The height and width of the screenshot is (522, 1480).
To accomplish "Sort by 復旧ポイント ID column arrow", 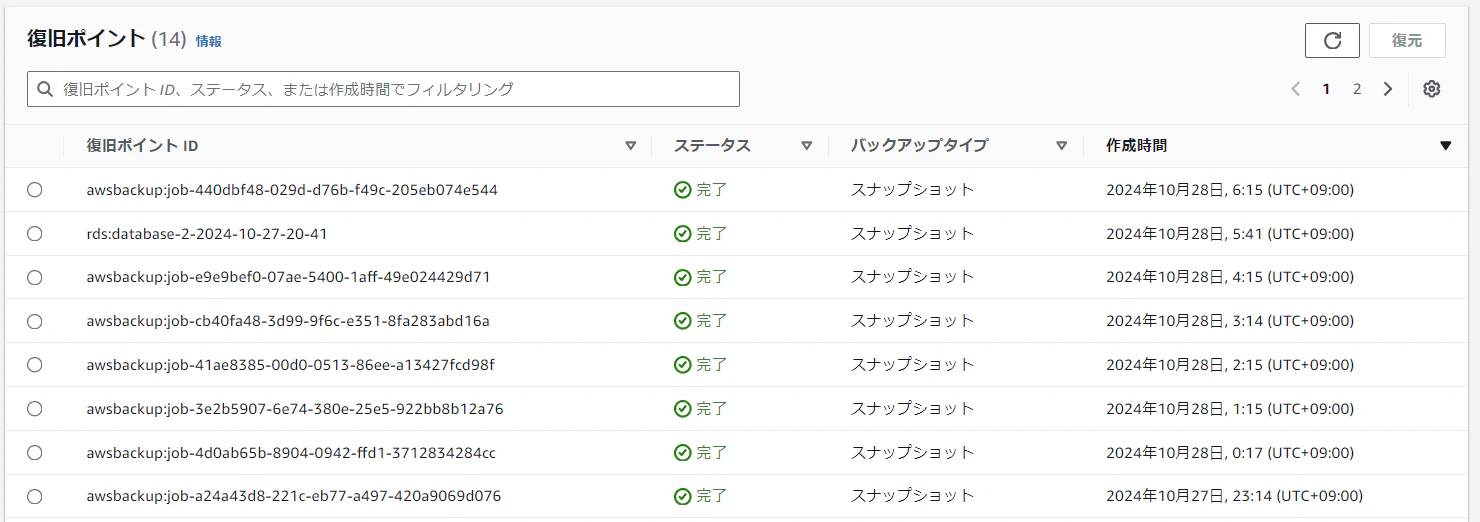I will coord(630,146).
